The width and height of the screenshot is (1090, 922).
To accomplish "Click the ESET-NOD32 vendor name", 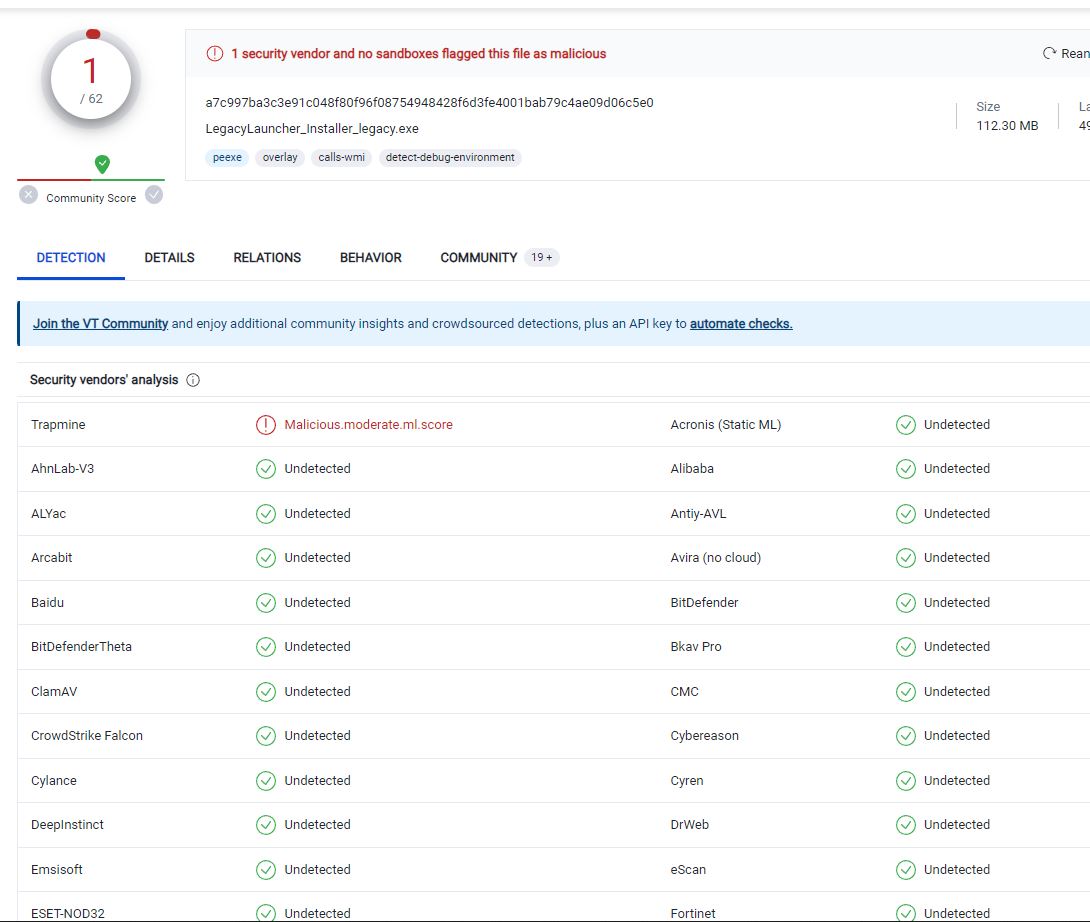I will [x=68, y=914].
